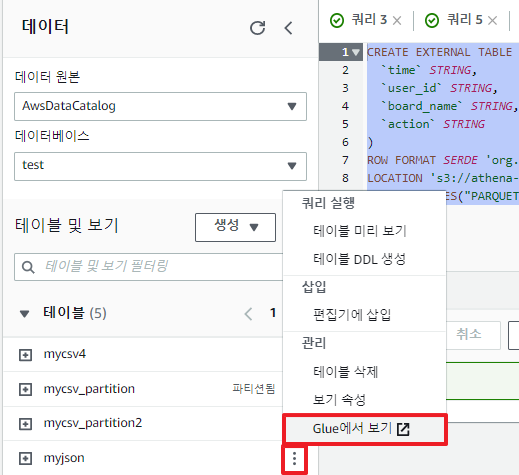The width and height of the screenshot is (519, 475).
Task: Choose 보기 속성 from context menu
Action: 339,399
